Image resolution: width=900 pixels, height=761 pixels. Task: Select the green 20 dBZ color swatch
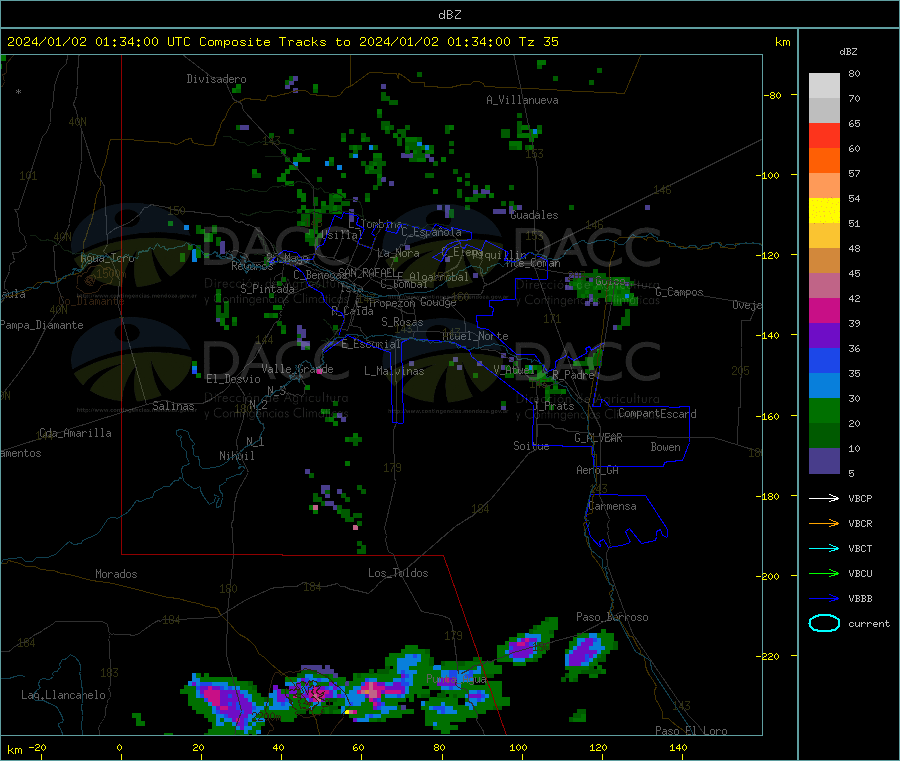coord(824,411)
